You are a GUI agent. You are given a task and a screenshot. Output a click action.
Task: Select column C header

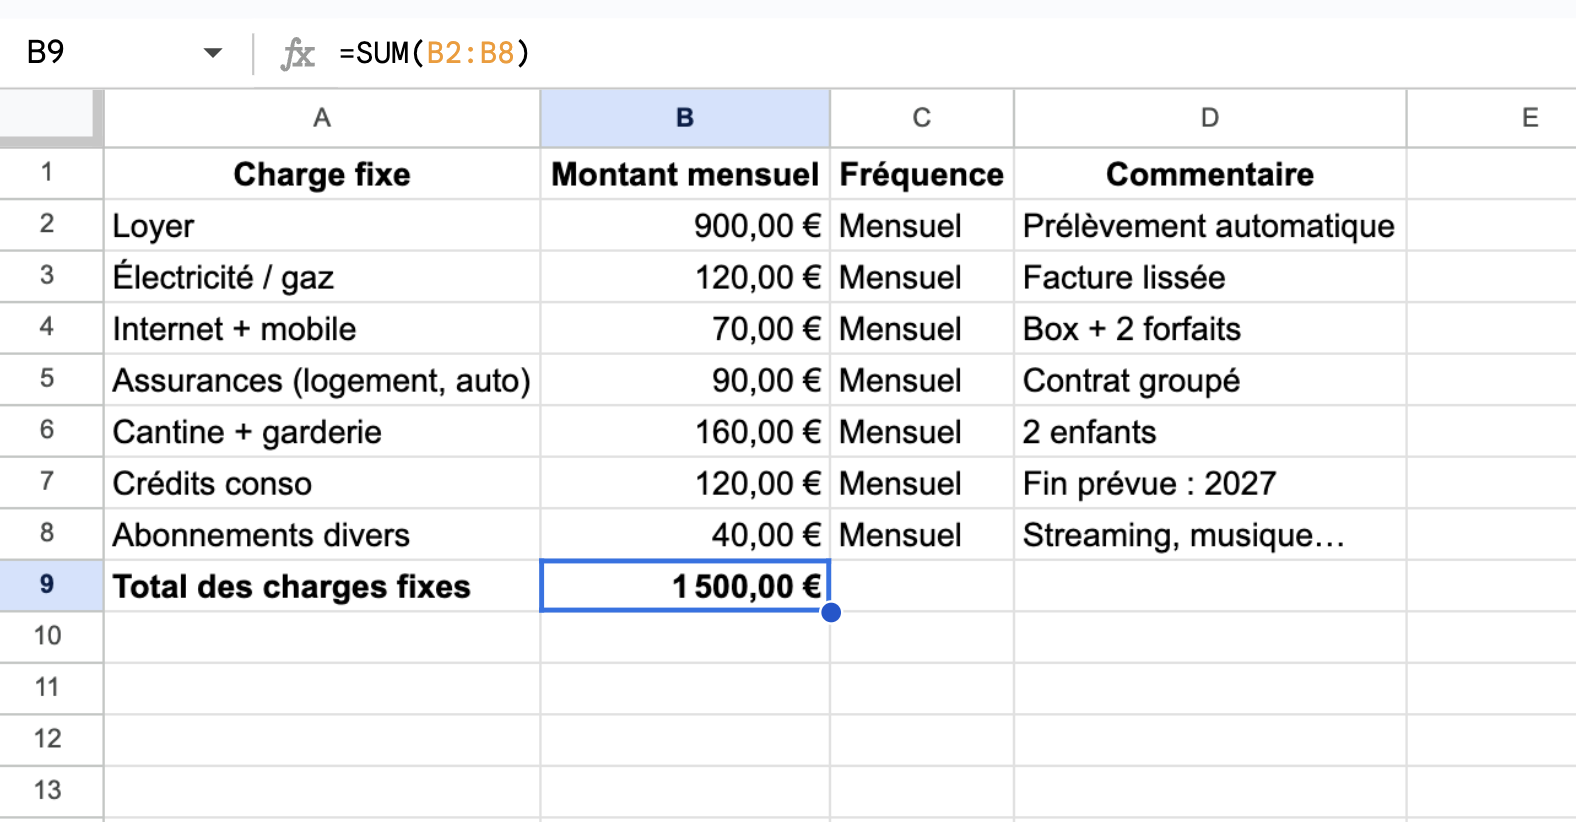(x=922, y=118)
